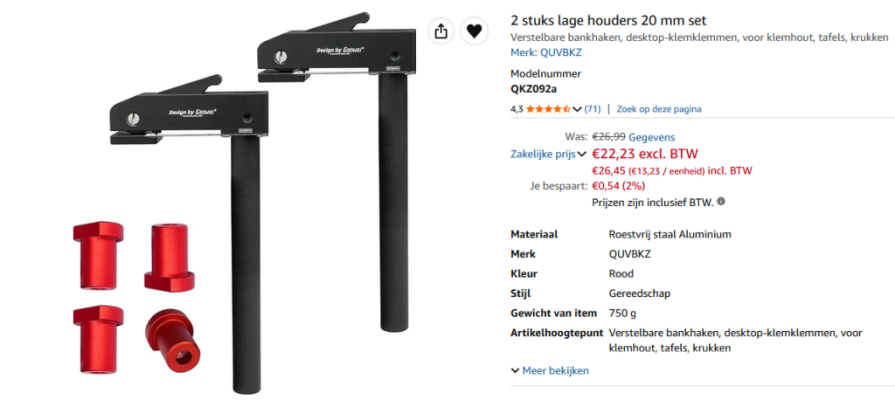Open the Merk: QUVBKZ brand link
895x400 pixels.
546,52
